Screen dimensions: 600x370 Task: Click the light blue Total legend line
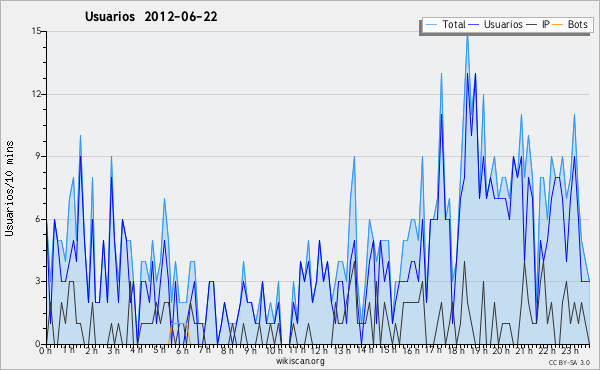[431, 24]
